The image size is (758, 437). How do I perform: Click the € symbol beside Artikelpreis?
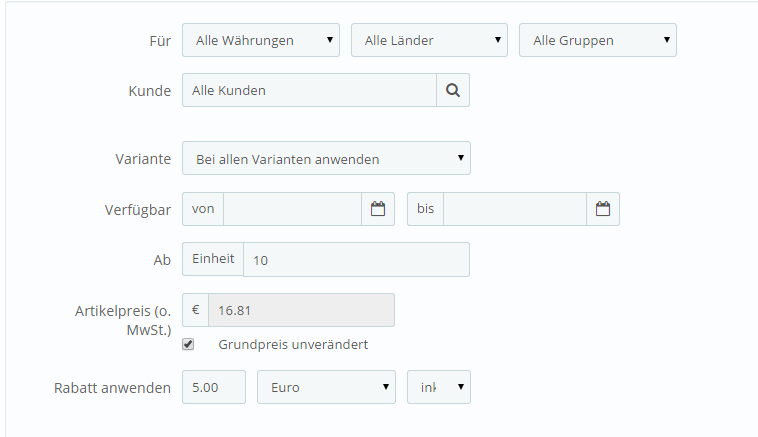195,310
